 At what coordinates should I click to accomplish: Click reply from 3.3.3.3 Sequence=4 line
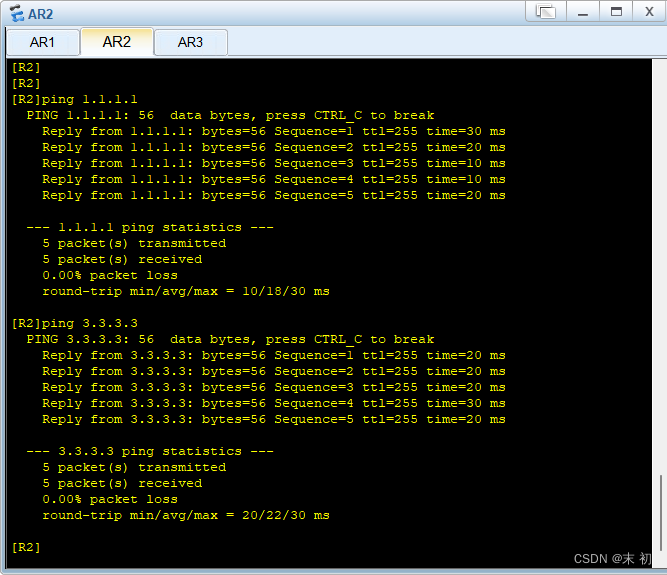274,403
